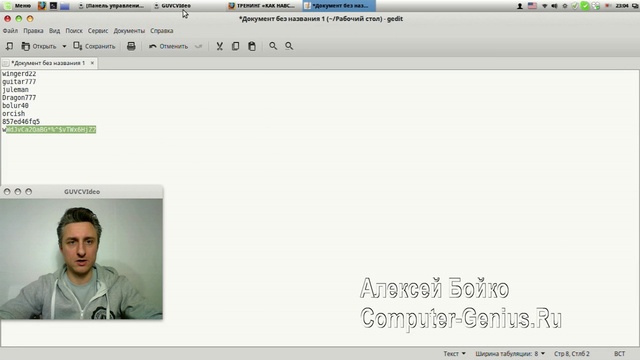
Task: Click the green maximize button of gedit
Action: (19, 18)
